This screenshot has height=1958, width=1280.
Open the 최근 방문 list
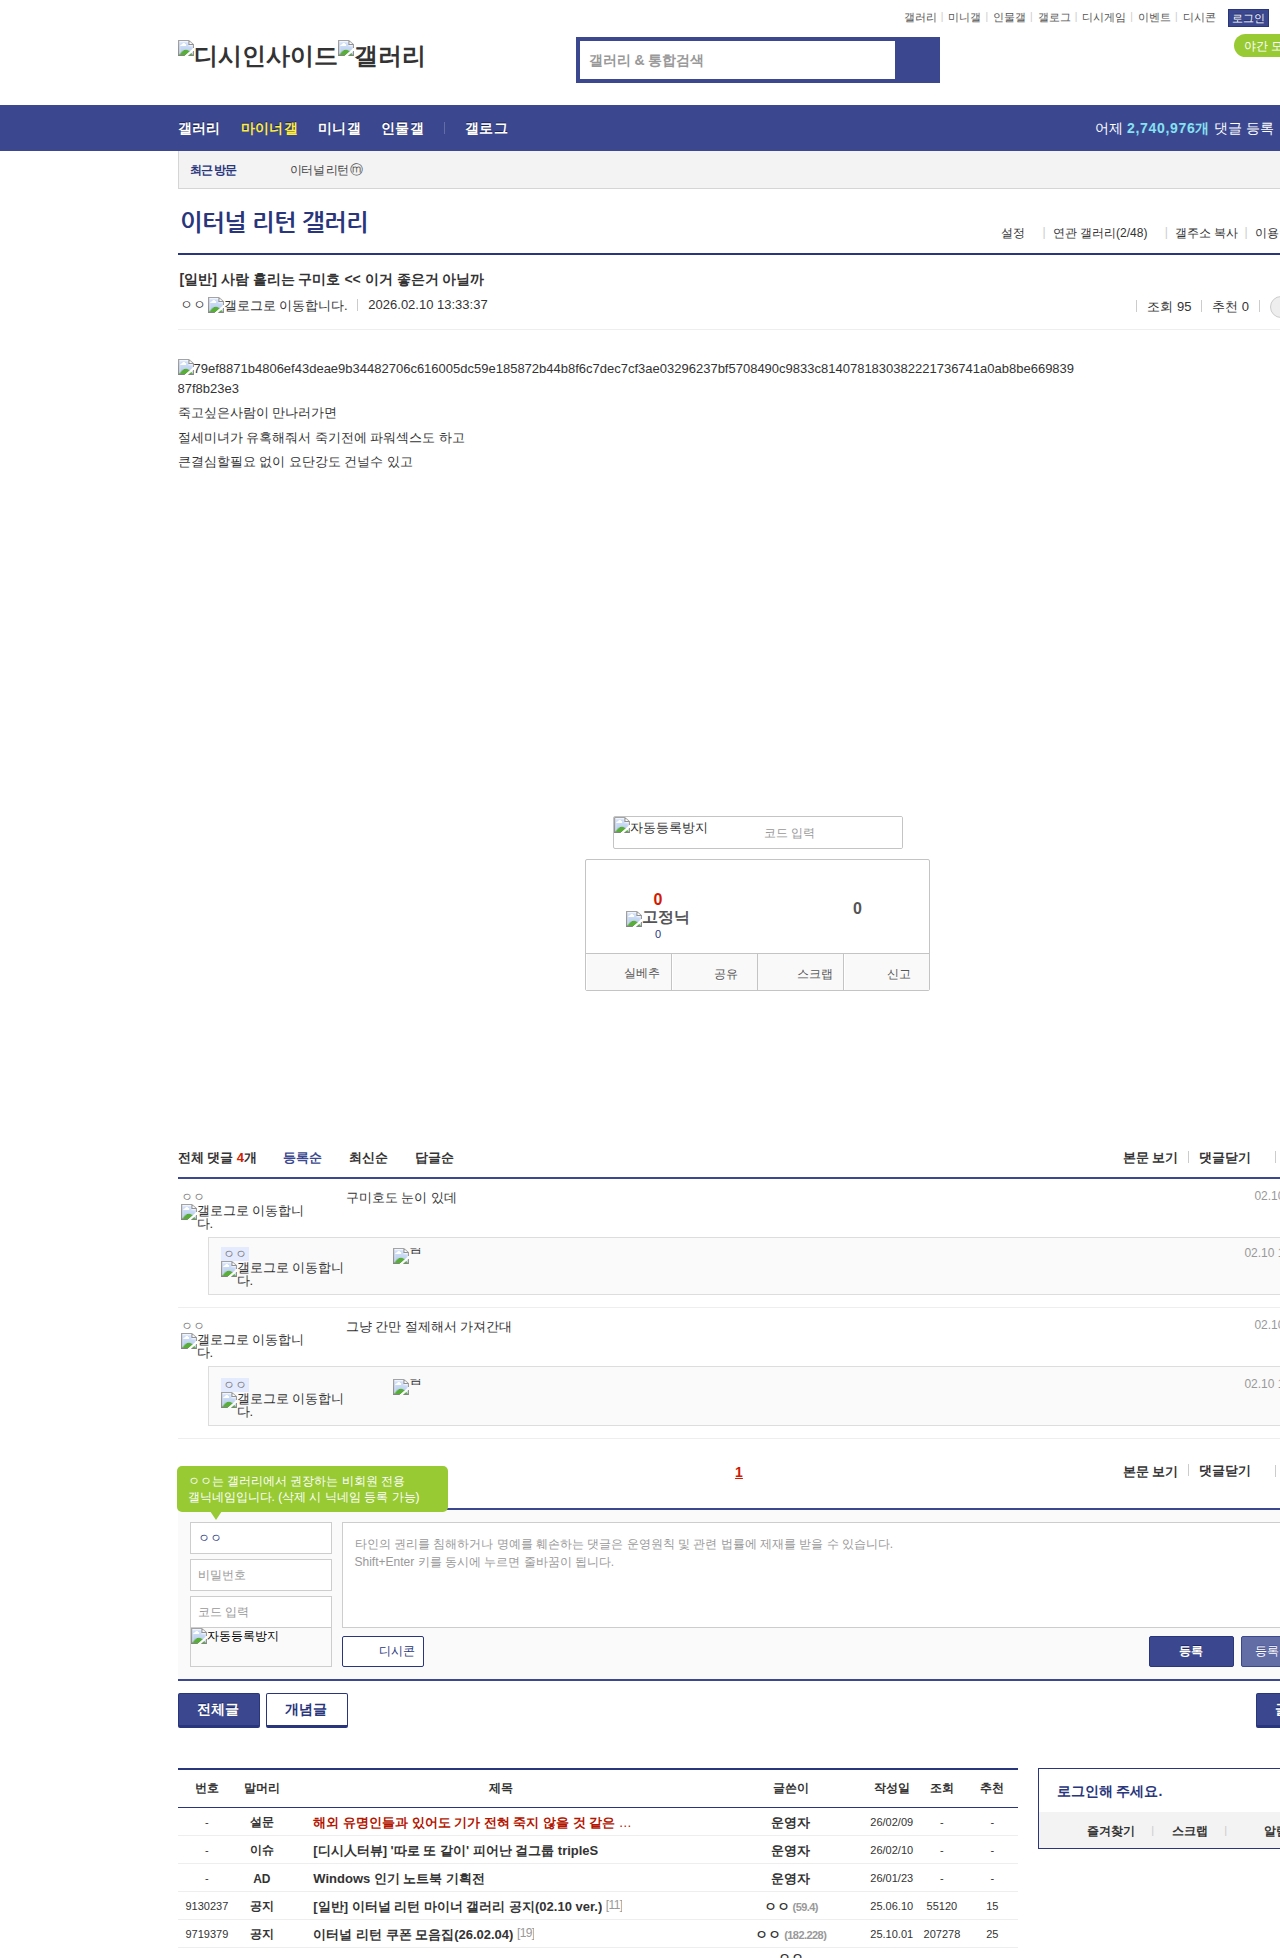click(x=213, y=171)
